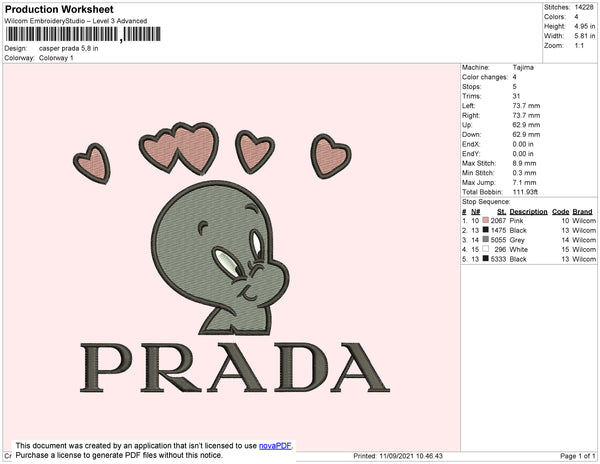The image size is (600, 464).
Task: Click the barcode under the worksheet title
Action: (x=83, y=34)
